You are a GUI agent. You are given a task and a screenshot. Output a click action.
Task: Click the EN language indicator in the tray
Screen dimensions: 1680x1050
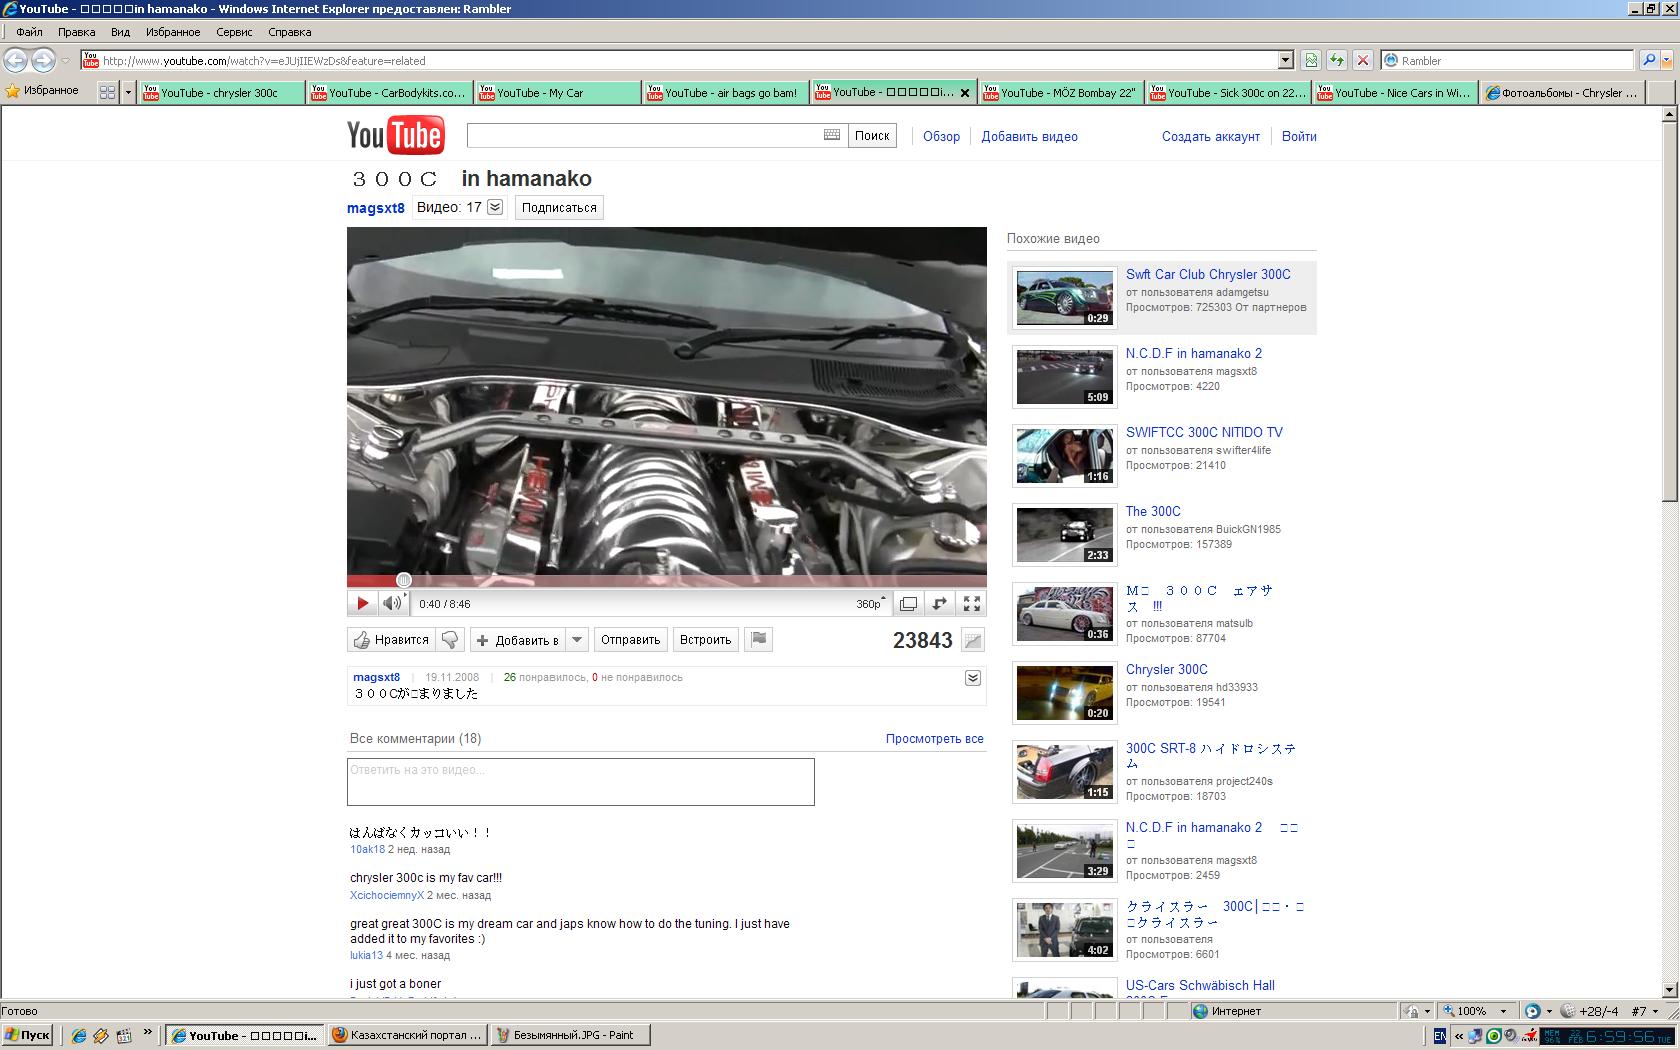[x=1440, y=1036]
